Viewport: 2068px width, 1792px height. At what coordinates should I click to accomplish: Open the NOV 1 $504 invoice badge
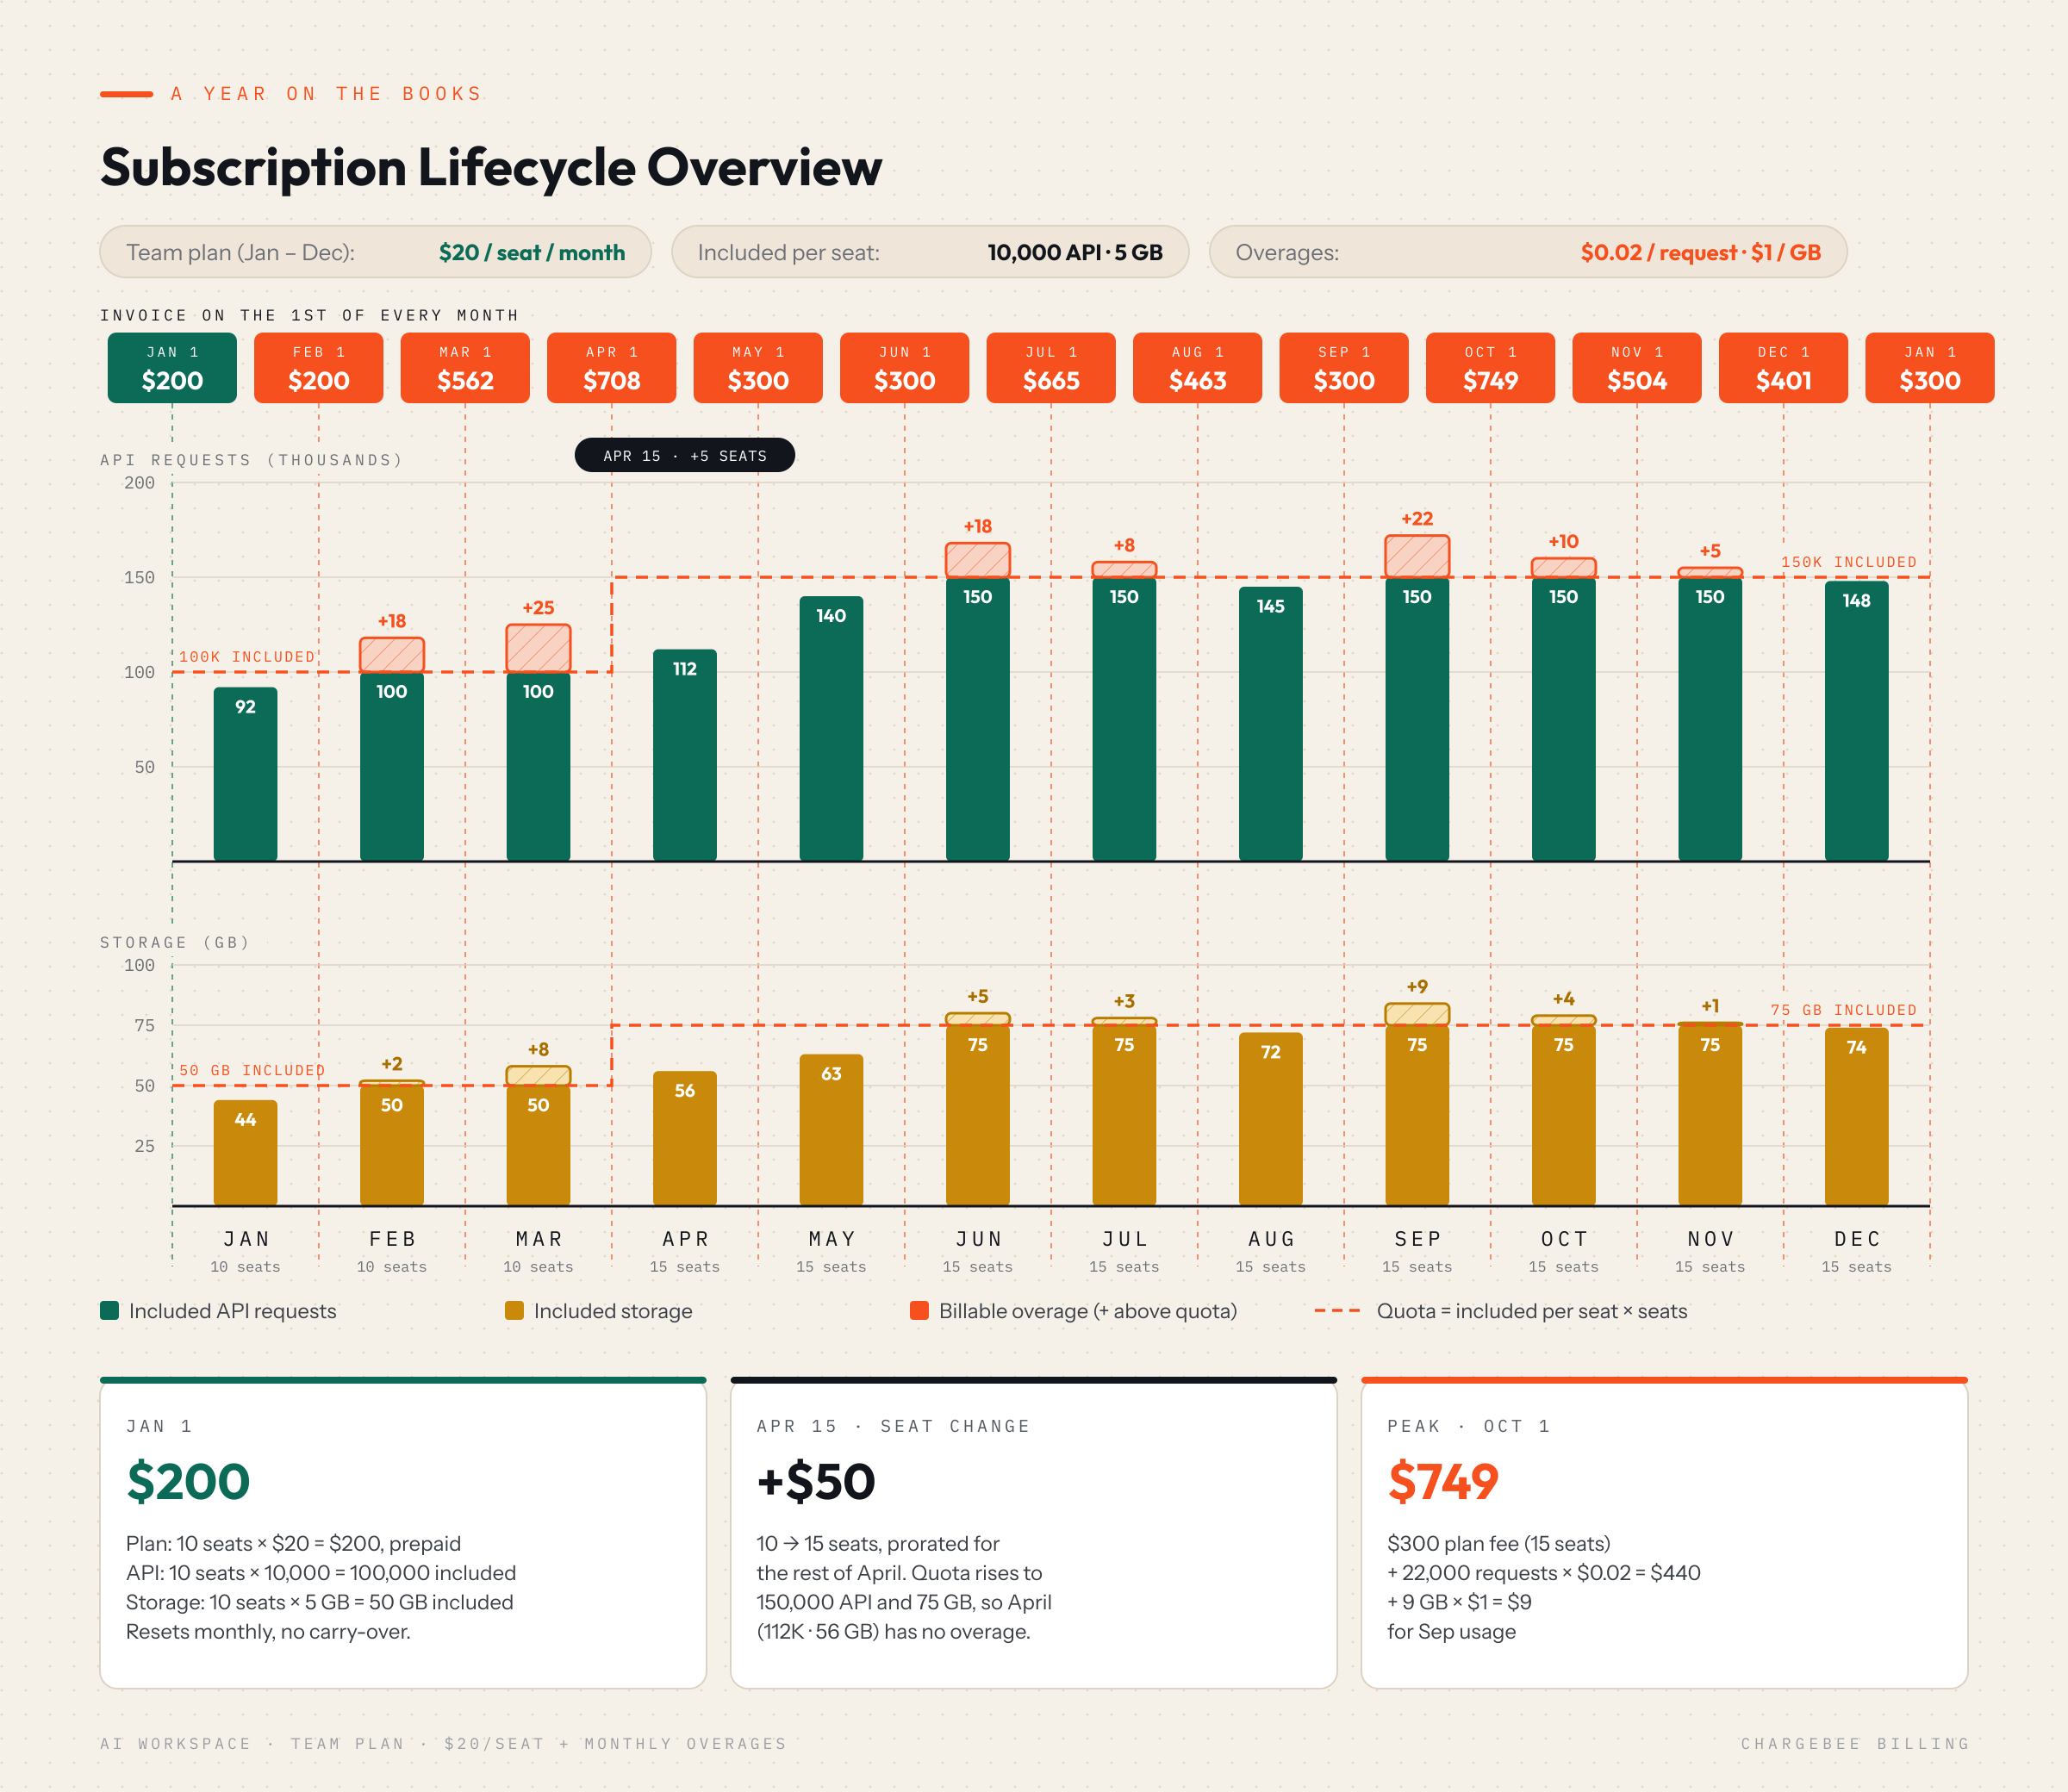1637,368
